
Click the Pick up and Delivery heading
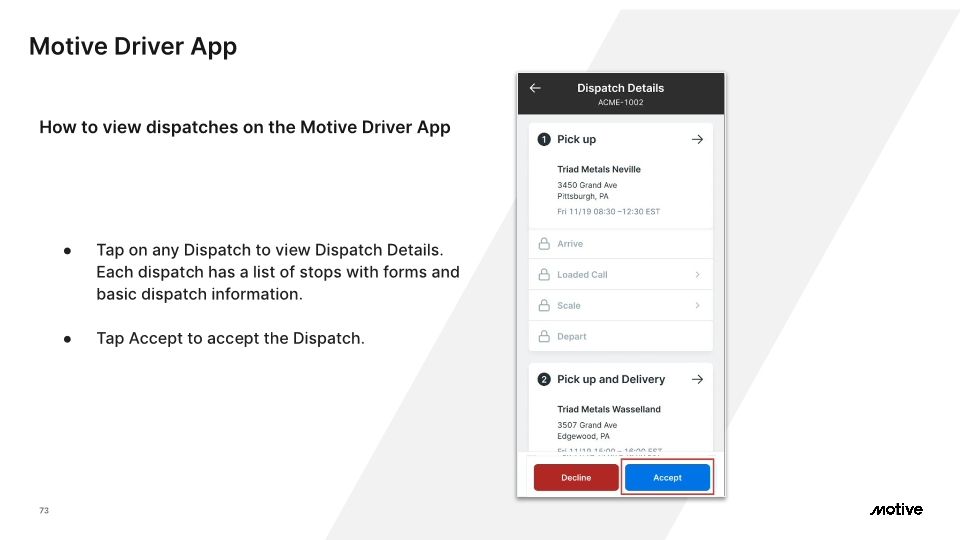[x=611, y=380]
